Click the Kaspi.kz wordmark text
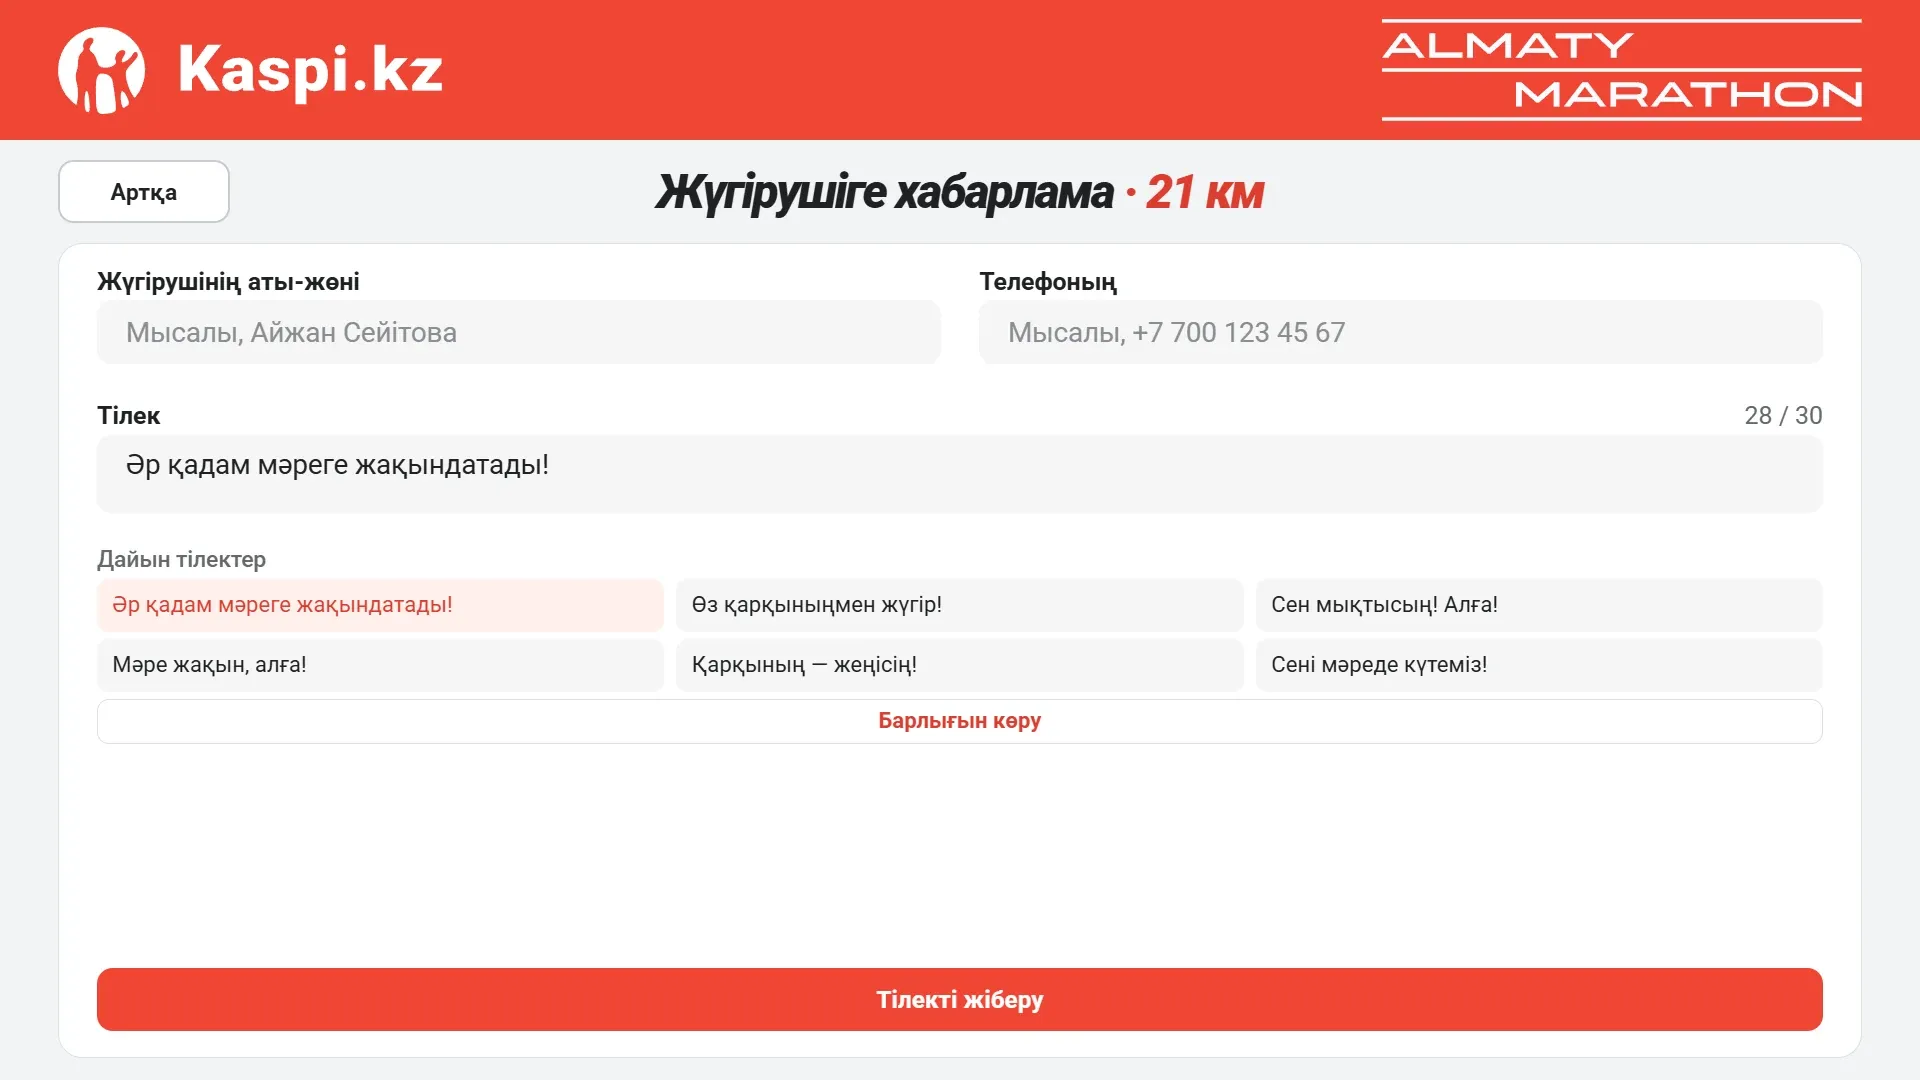This screenshot has width=1920, height=1080. point(310,70)
